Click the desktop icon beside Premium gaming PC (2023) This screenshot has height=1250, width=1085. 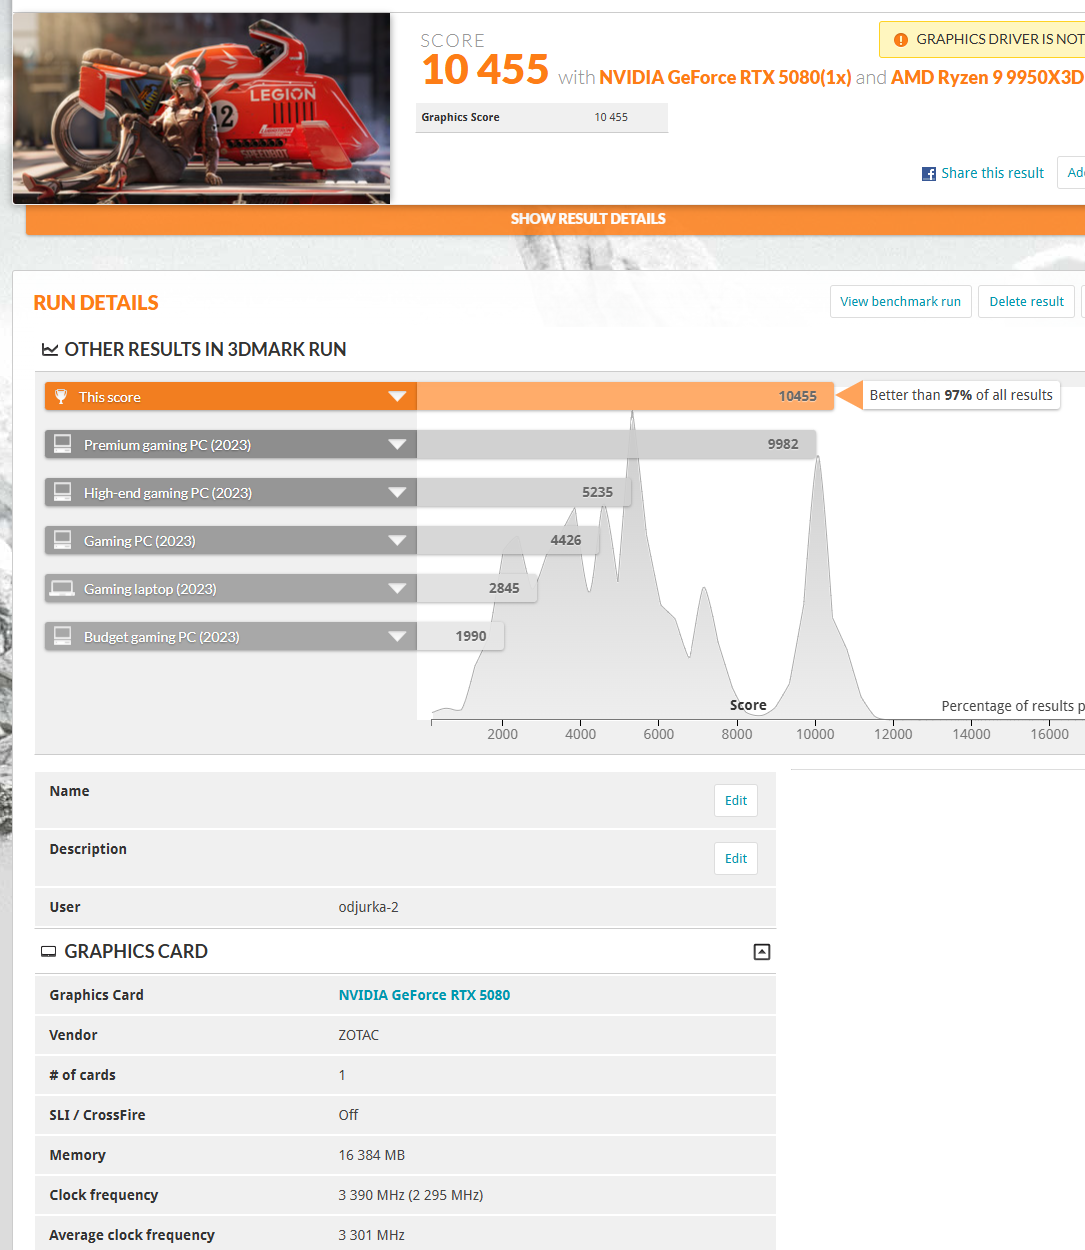click(62, 444)
